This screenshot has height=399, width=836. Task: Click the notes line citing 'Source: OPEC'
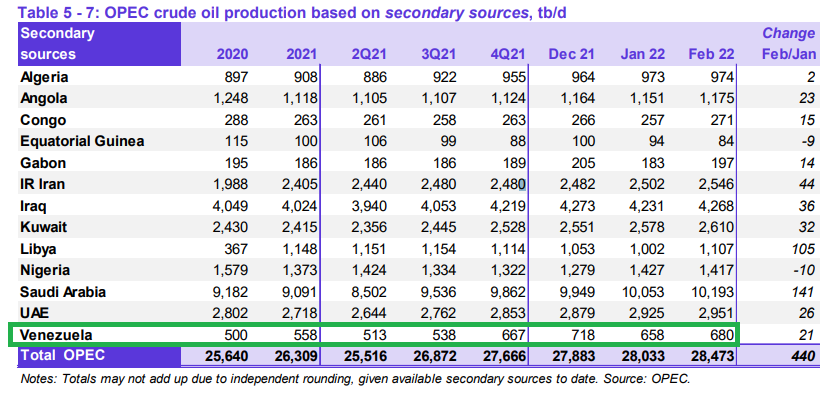355,379
